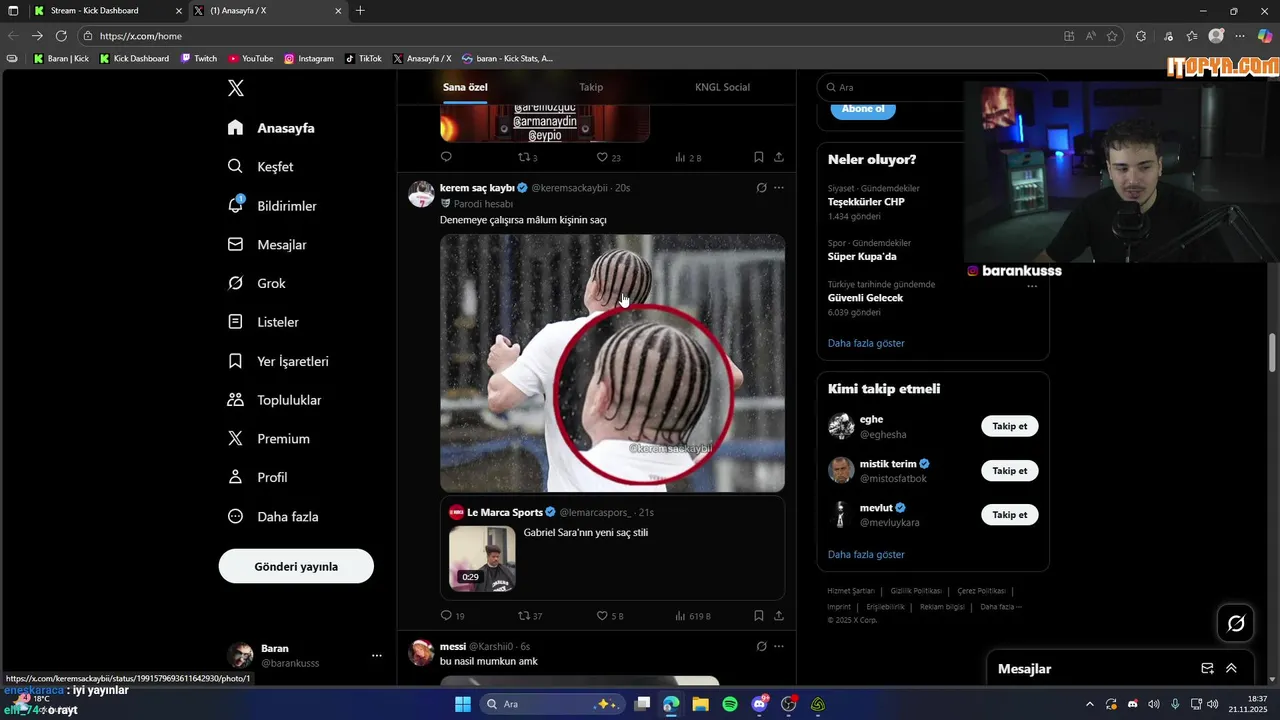
Task: Open the braided hair photo
Action: click(x=613, y=363)
